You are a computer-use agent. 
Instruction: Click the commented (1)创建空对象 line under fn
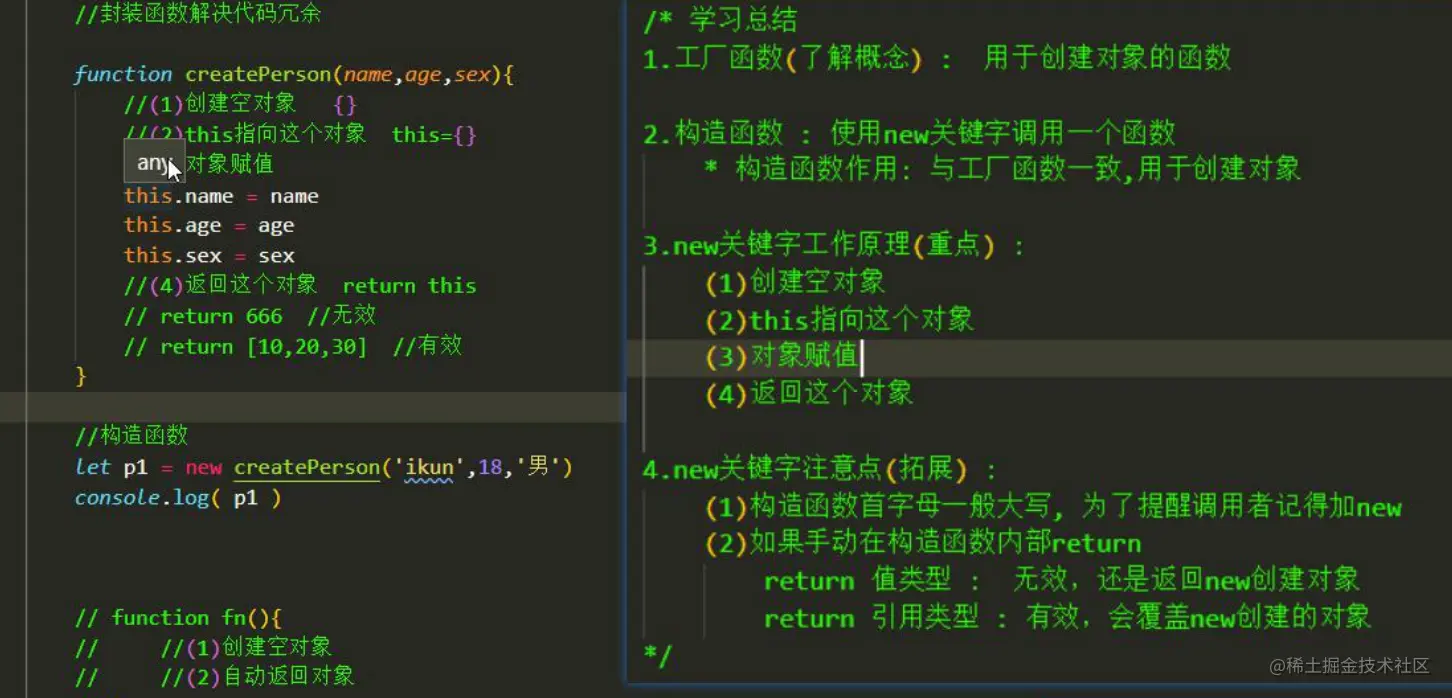tap(203, 647)
